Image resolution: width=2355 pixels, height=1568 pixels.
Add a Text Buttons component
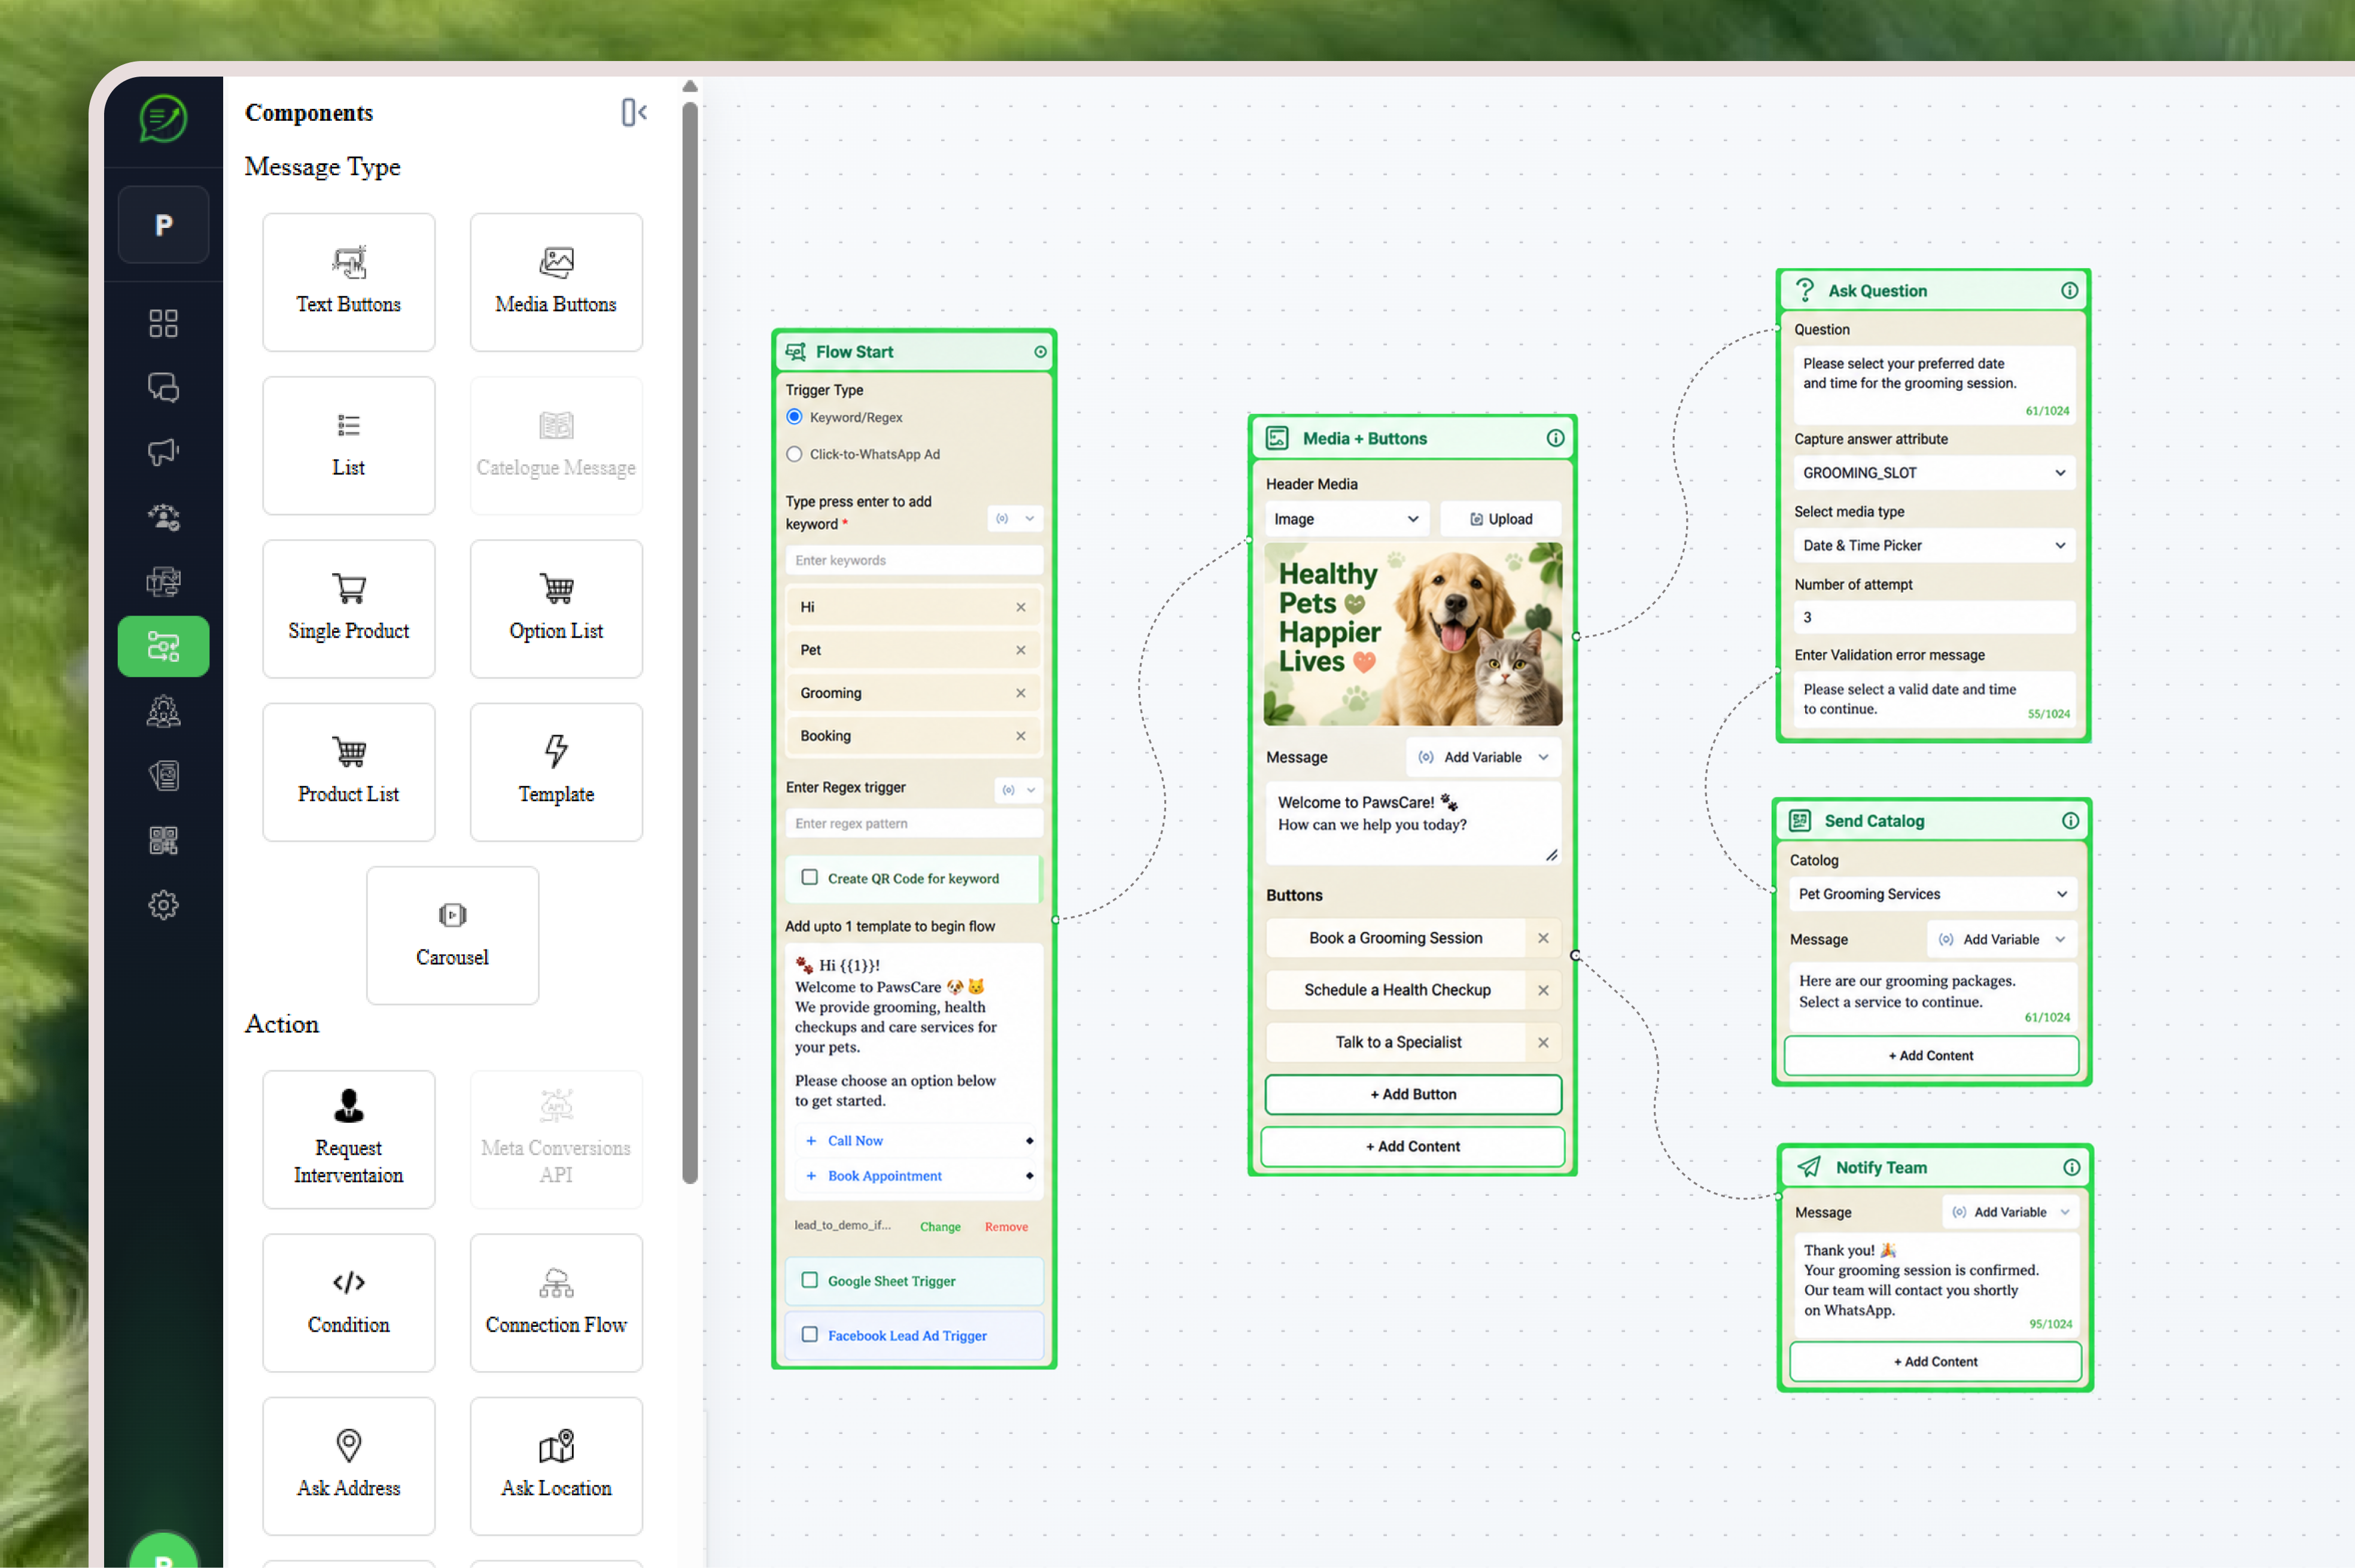pyautogui.click(x=348, y=282)
